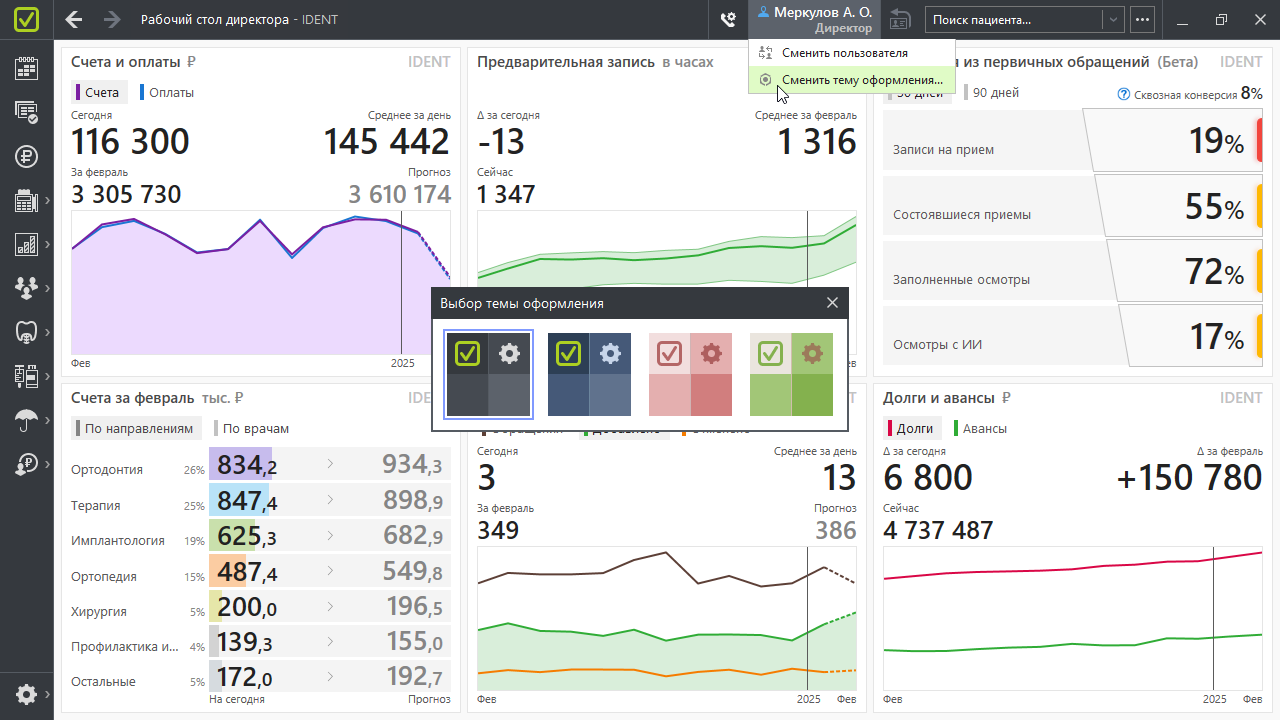This screenshot has height=720, width=1280.
Task: Open the settings gear in sidebar
Action: click(26, 694)
